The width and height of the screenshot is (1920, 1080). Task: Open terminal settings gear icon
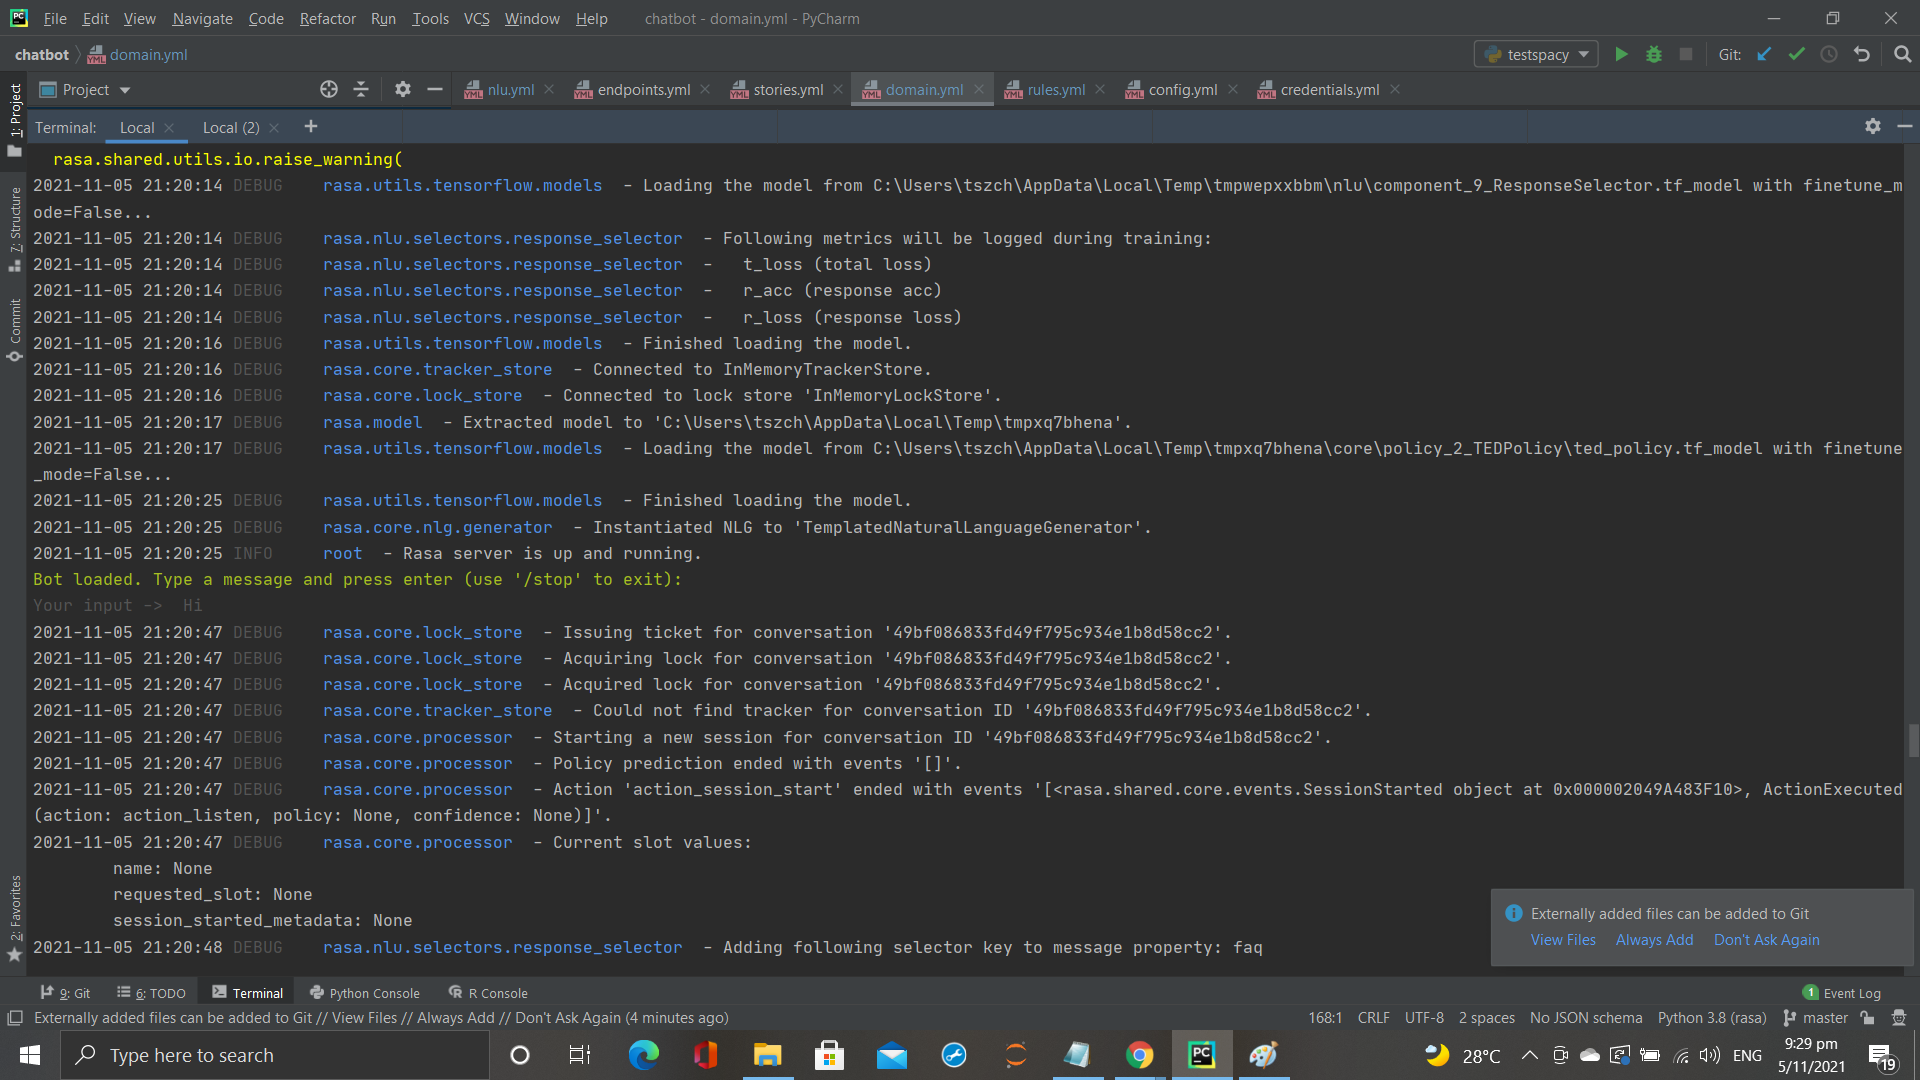coord(1873,126)
